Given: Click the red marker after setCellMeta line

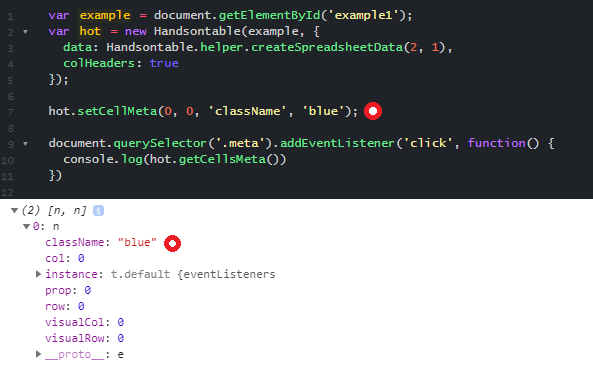Looking at the screenshot, I should tap(373, 111).
